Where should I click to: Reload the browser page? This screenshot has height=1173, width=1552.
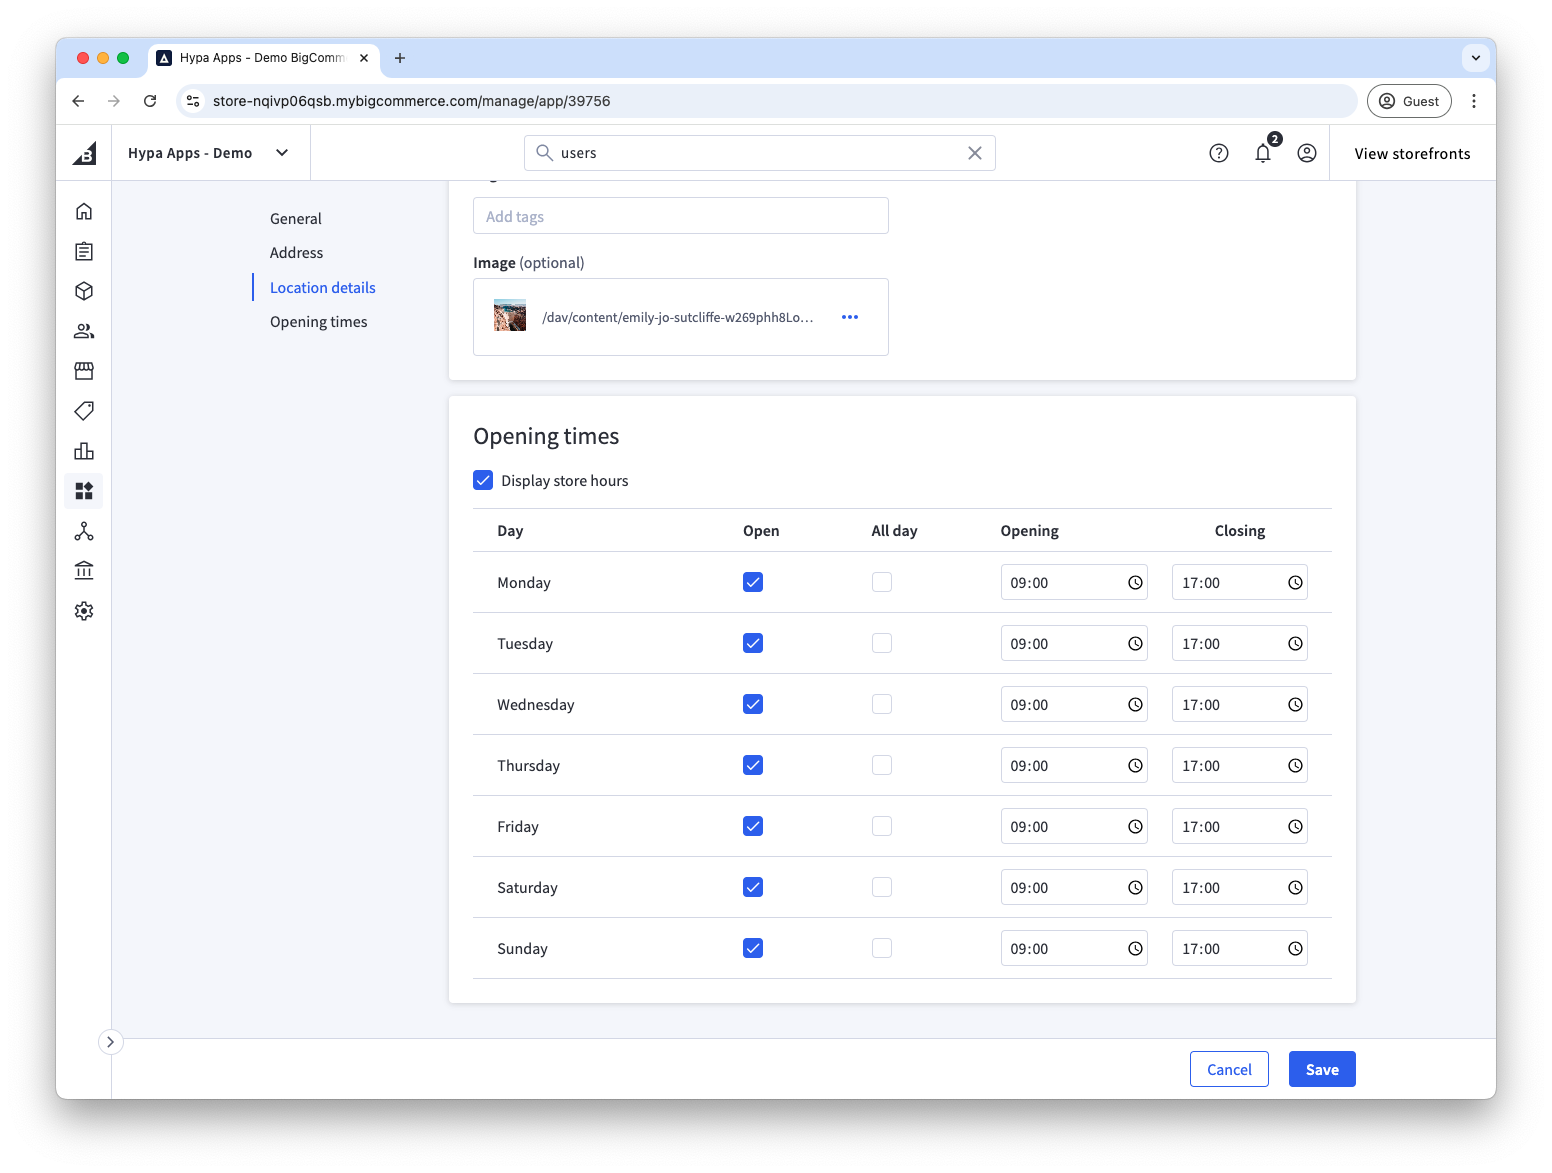150,101
